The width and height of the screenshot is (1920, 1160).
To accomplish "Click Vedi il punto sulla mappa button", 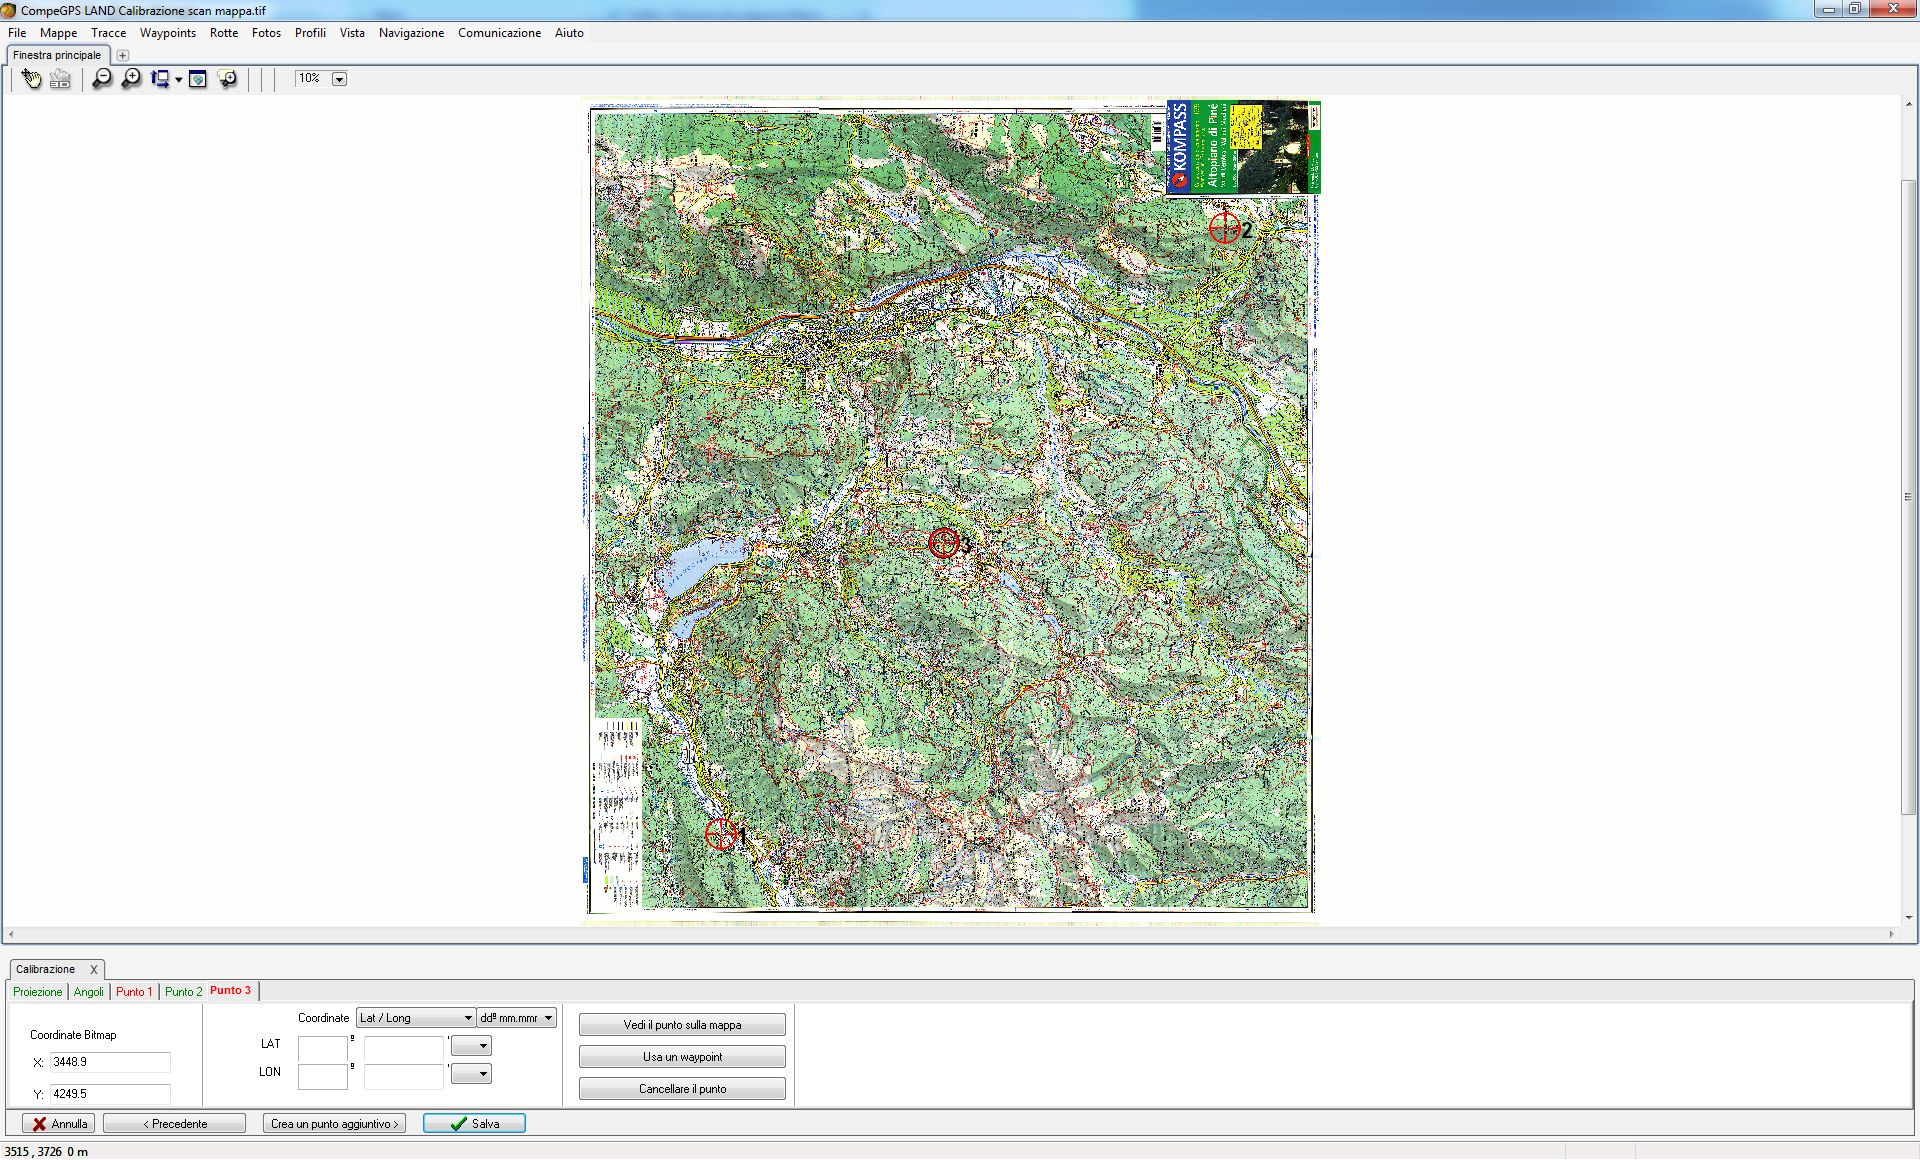I will click(682, 1025).
